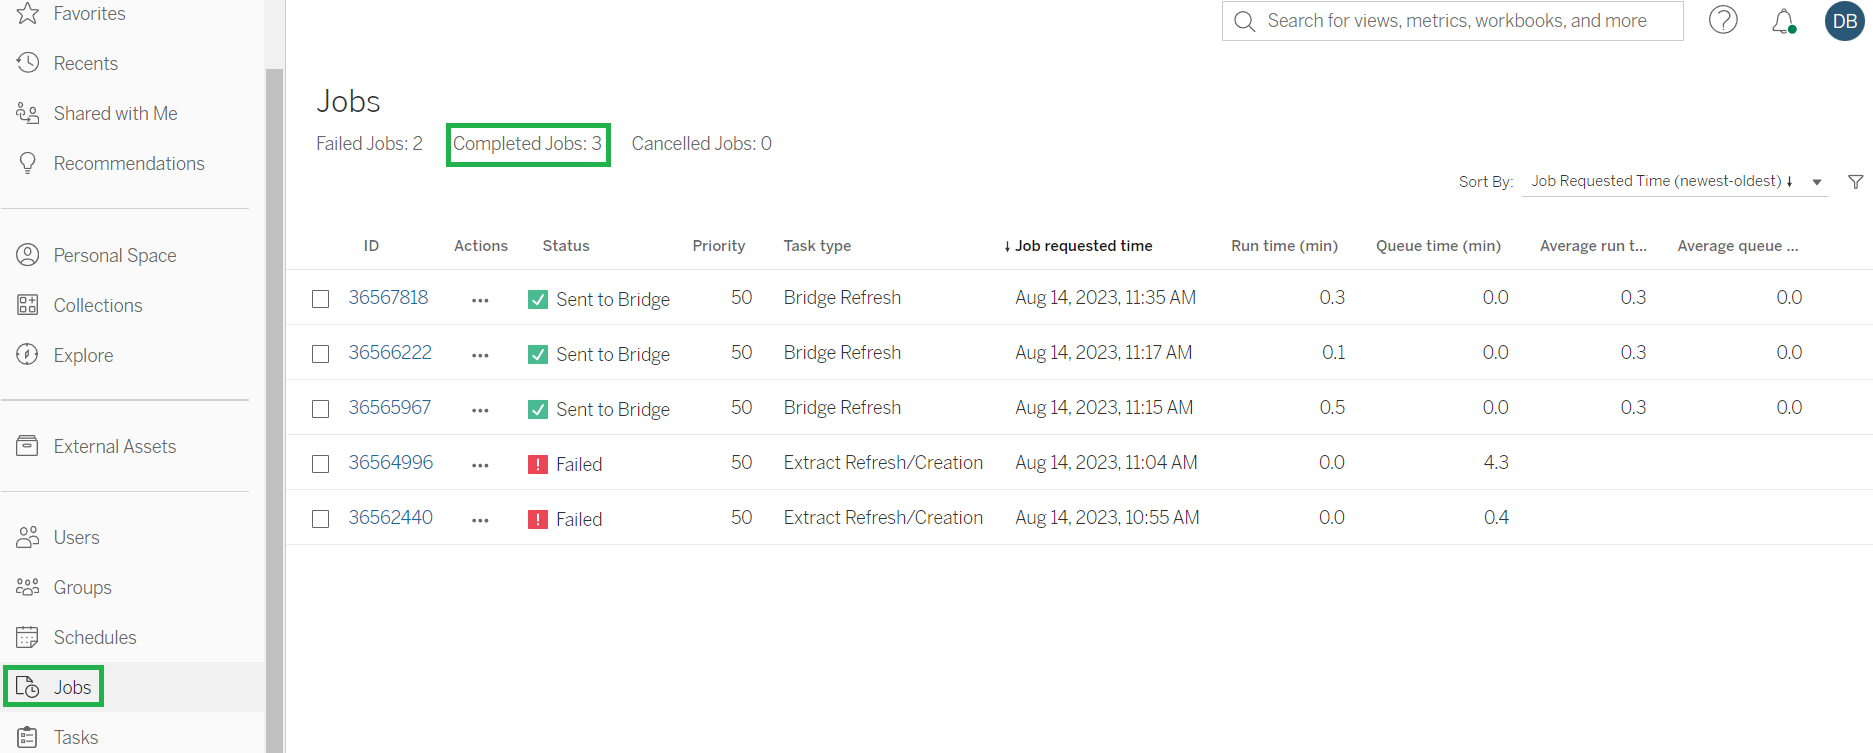Open actions ellipsis for job 36566222
The height and width of the screenshot is (753, 1873).
coord(480,355)
